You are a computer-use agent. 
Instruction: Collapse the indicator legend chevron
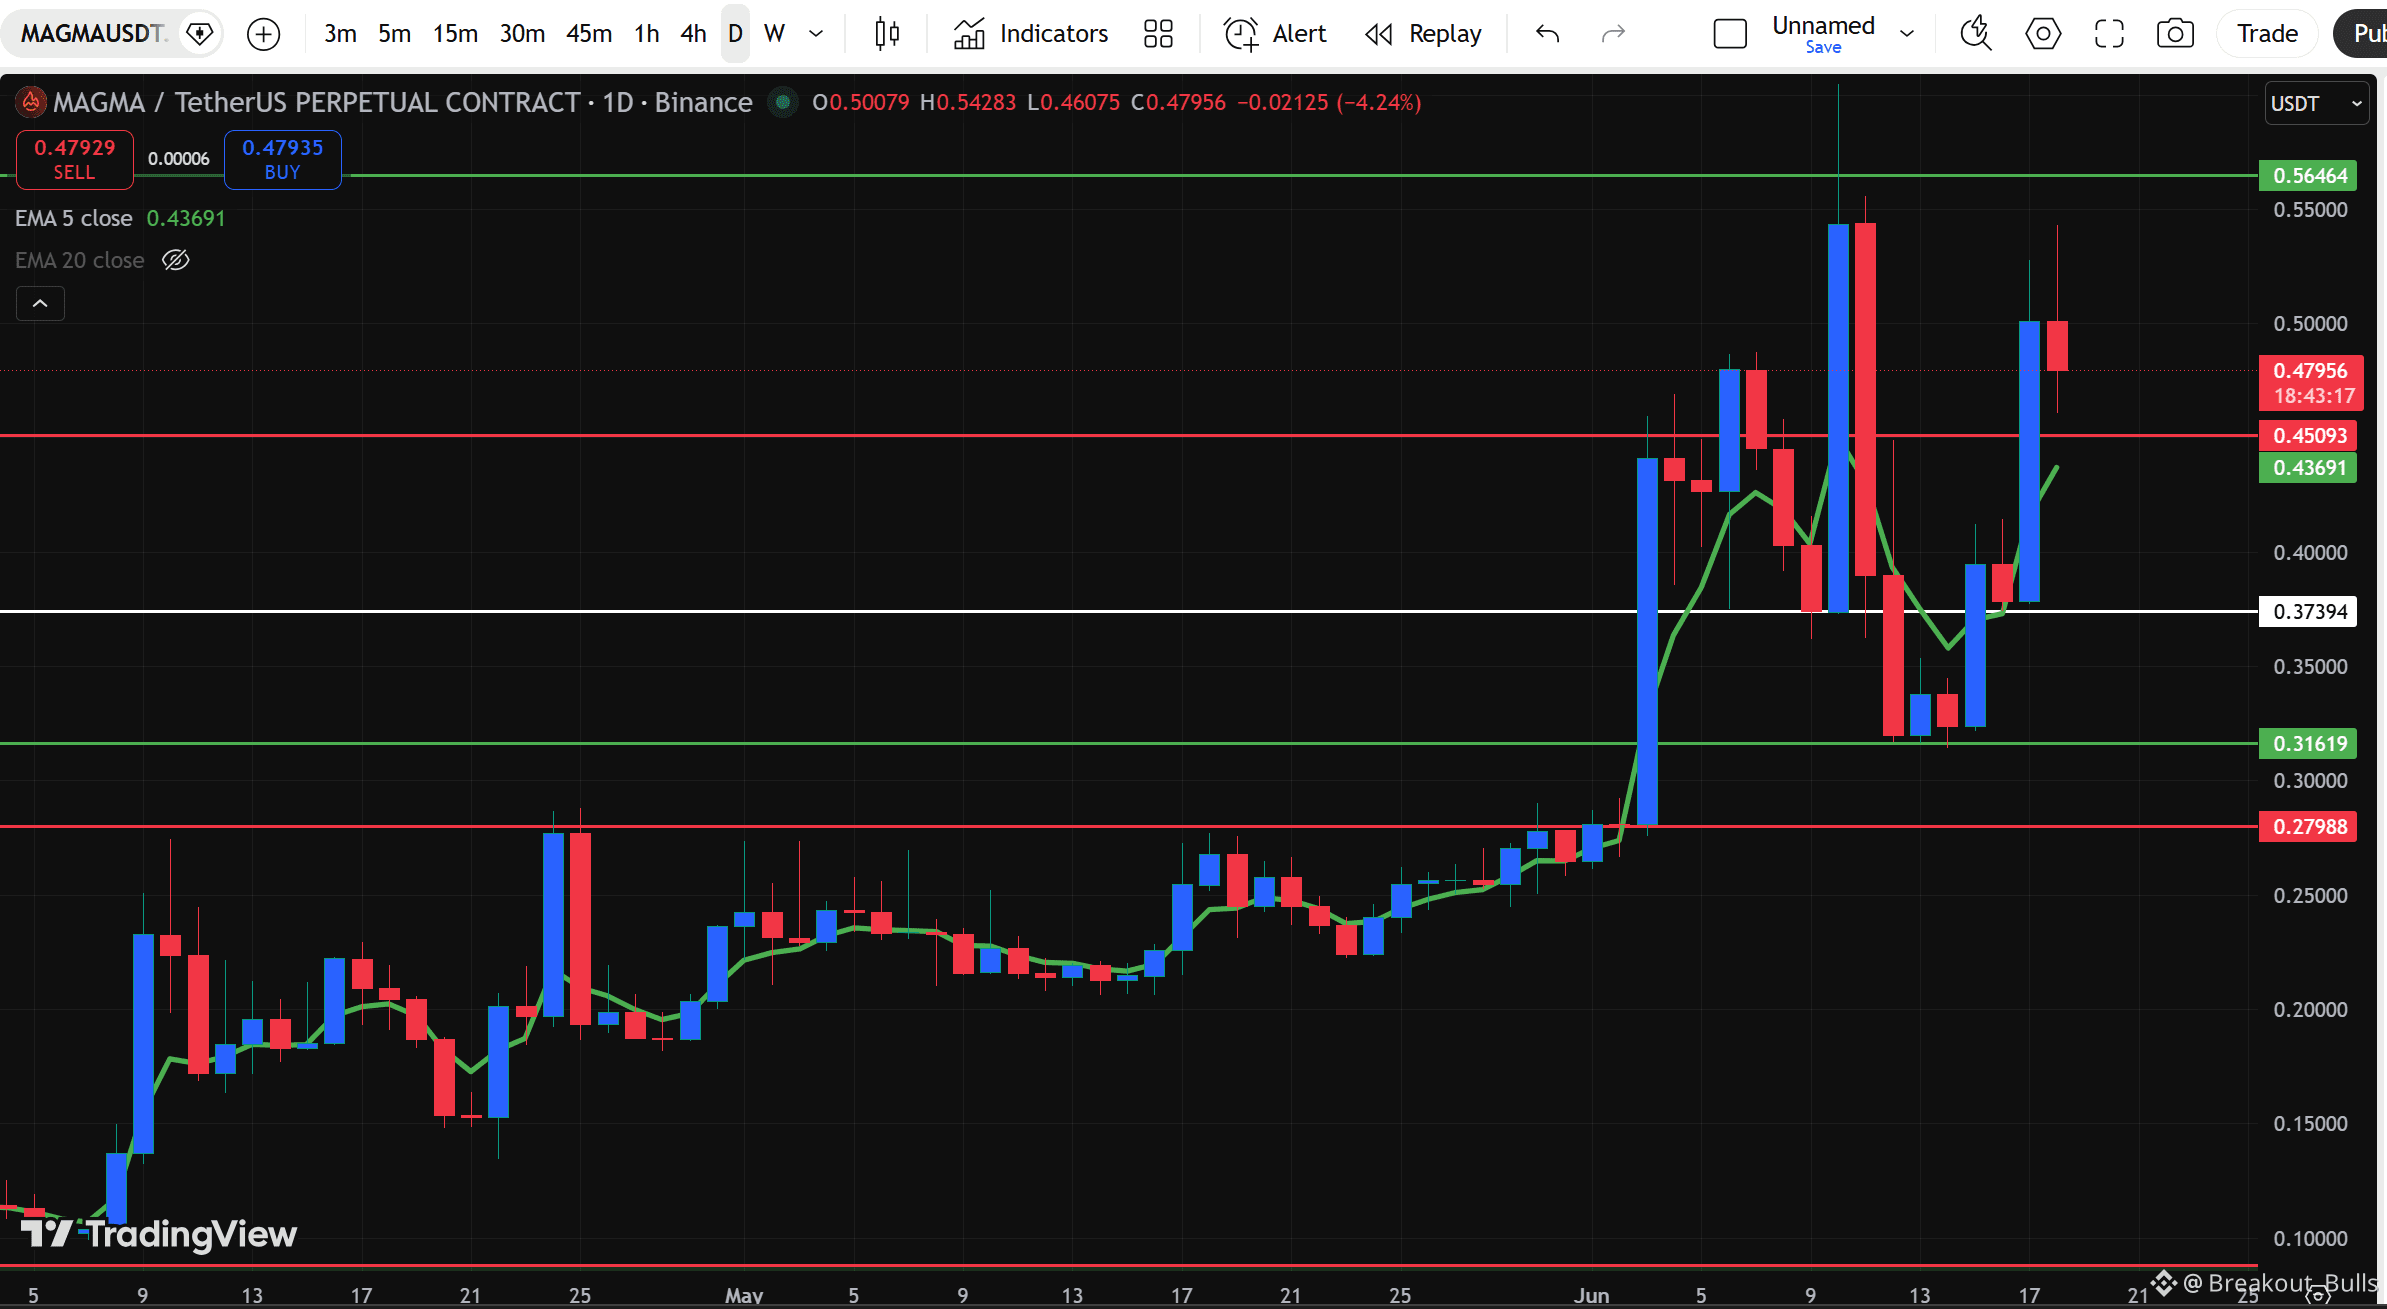click(x=40, y=303)
